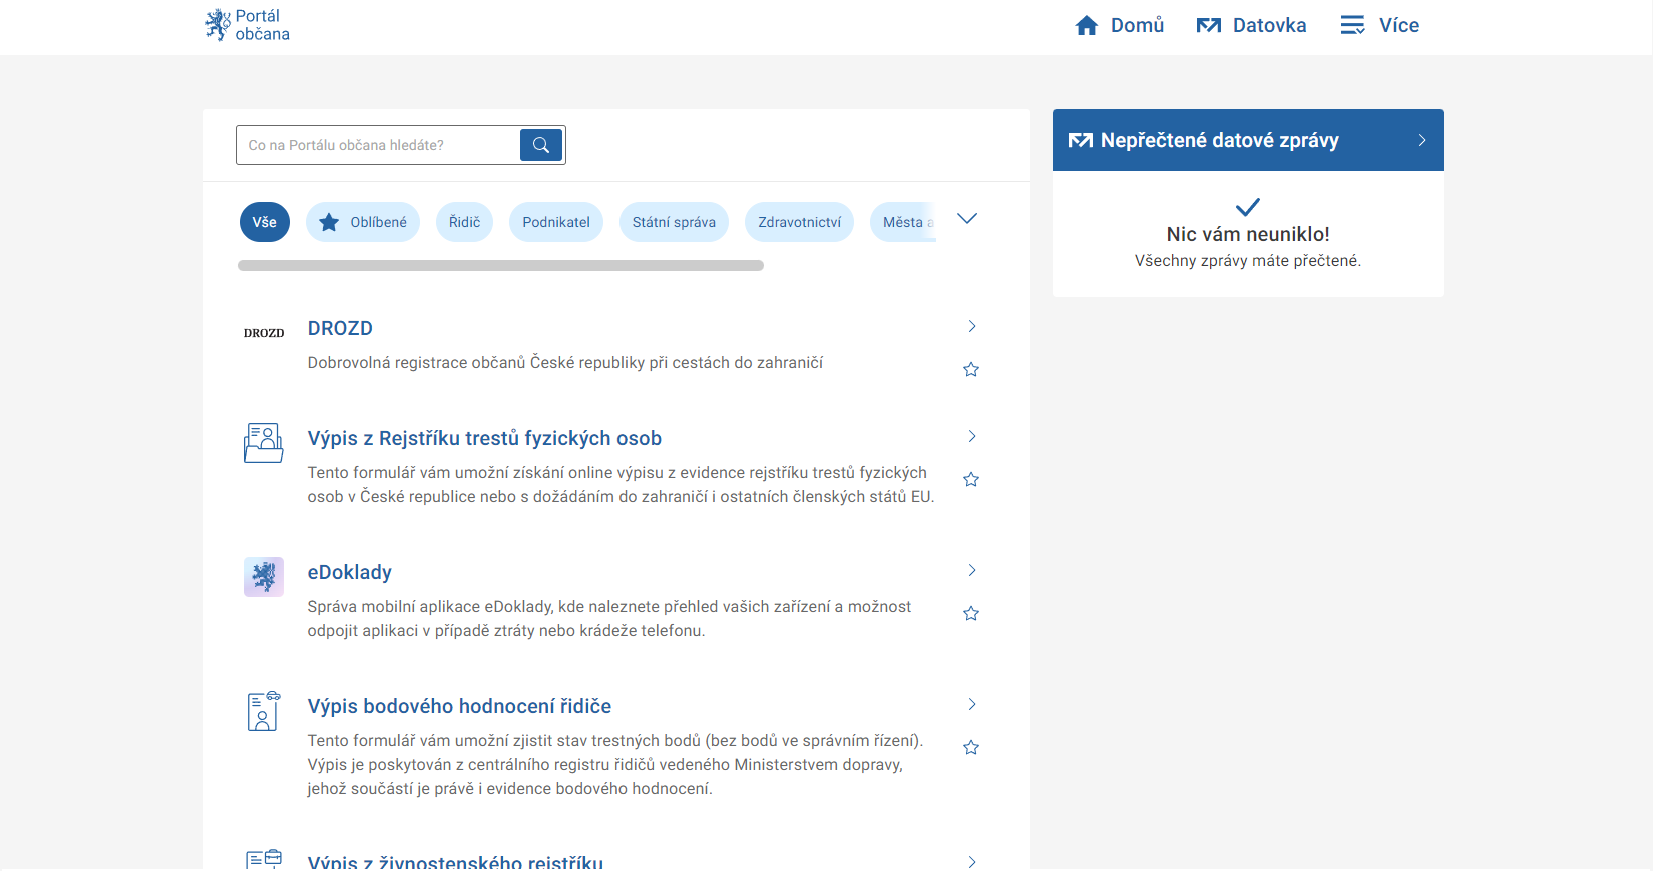
Task: Filter by Státní správa
Action: (x=674, y=222)
